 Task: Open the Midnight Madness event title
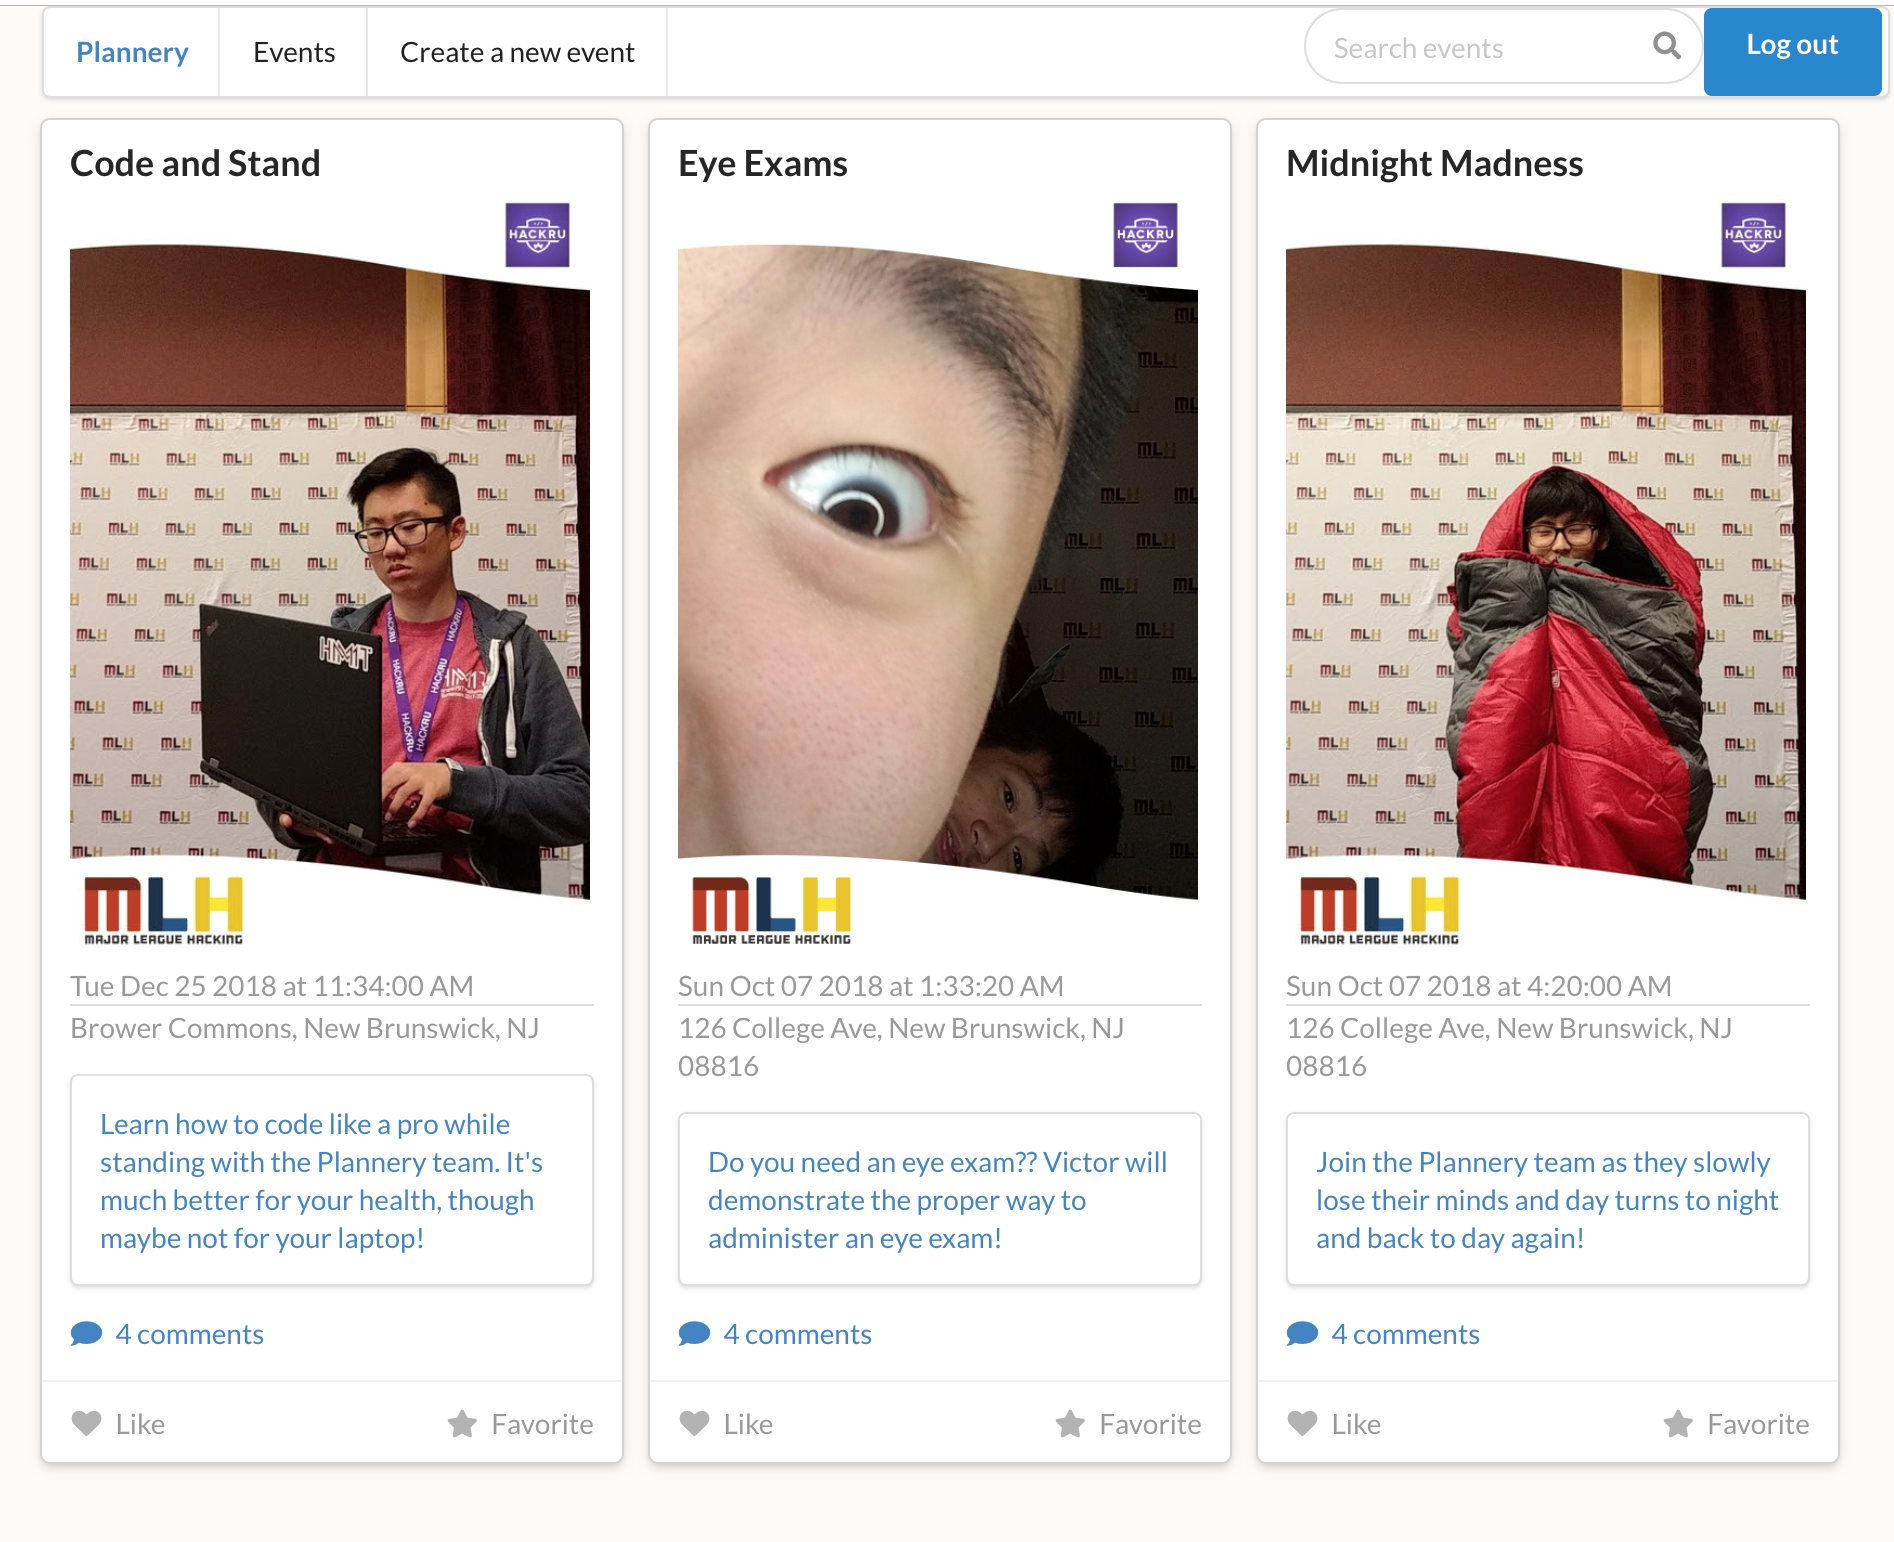click(1435, 163)
